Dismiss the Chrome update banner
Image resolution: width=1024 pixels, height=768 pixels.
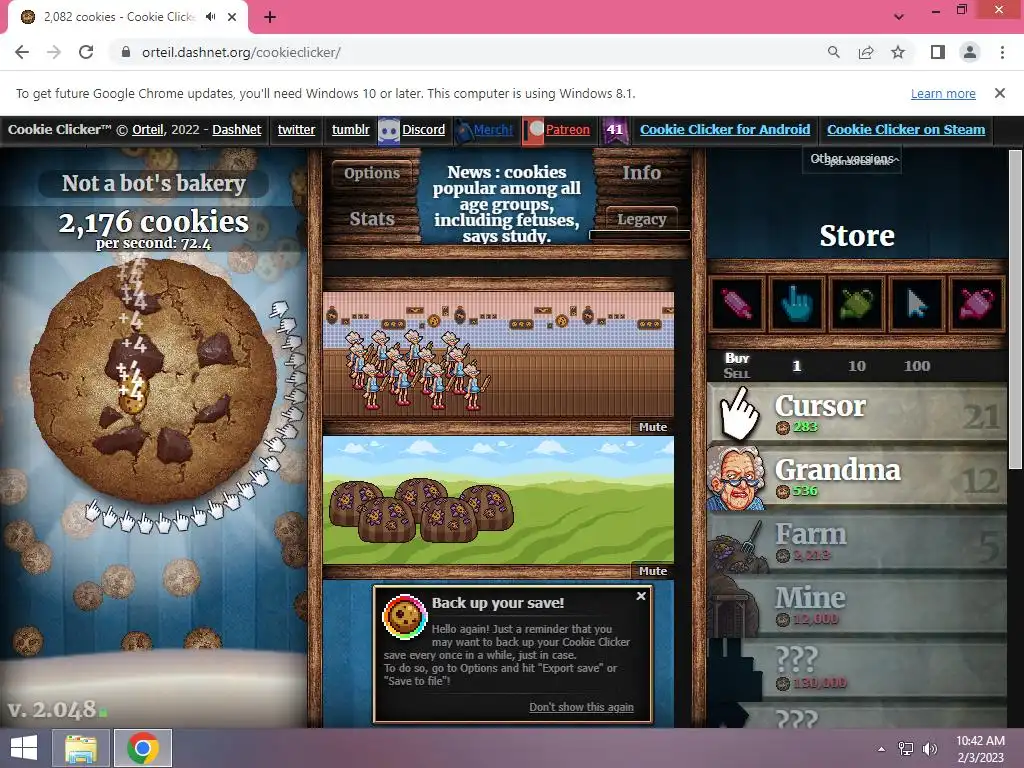coord(1000,93)
